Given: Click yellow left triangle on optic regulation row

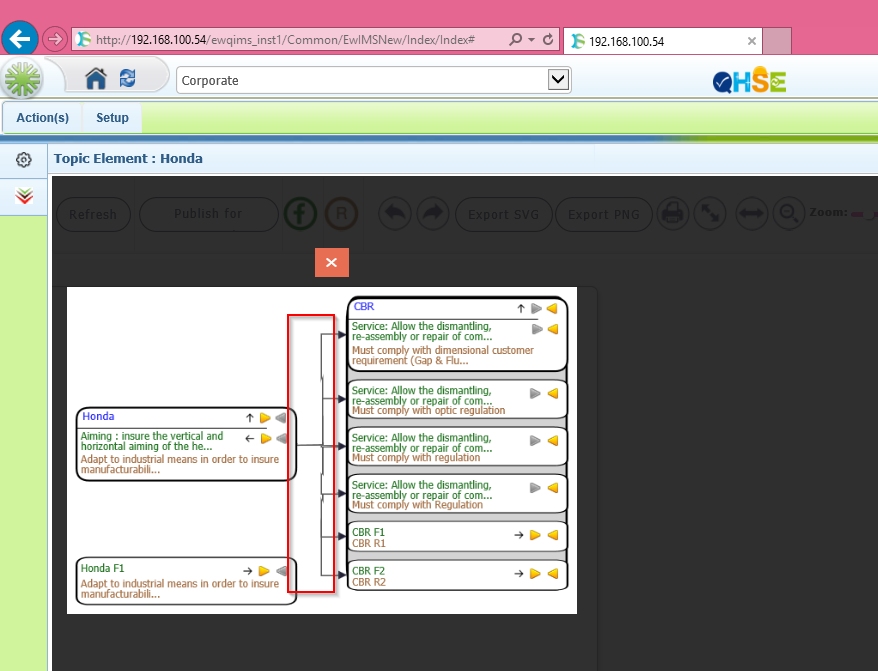Looking at the screenshot, I should click(553, 393).
